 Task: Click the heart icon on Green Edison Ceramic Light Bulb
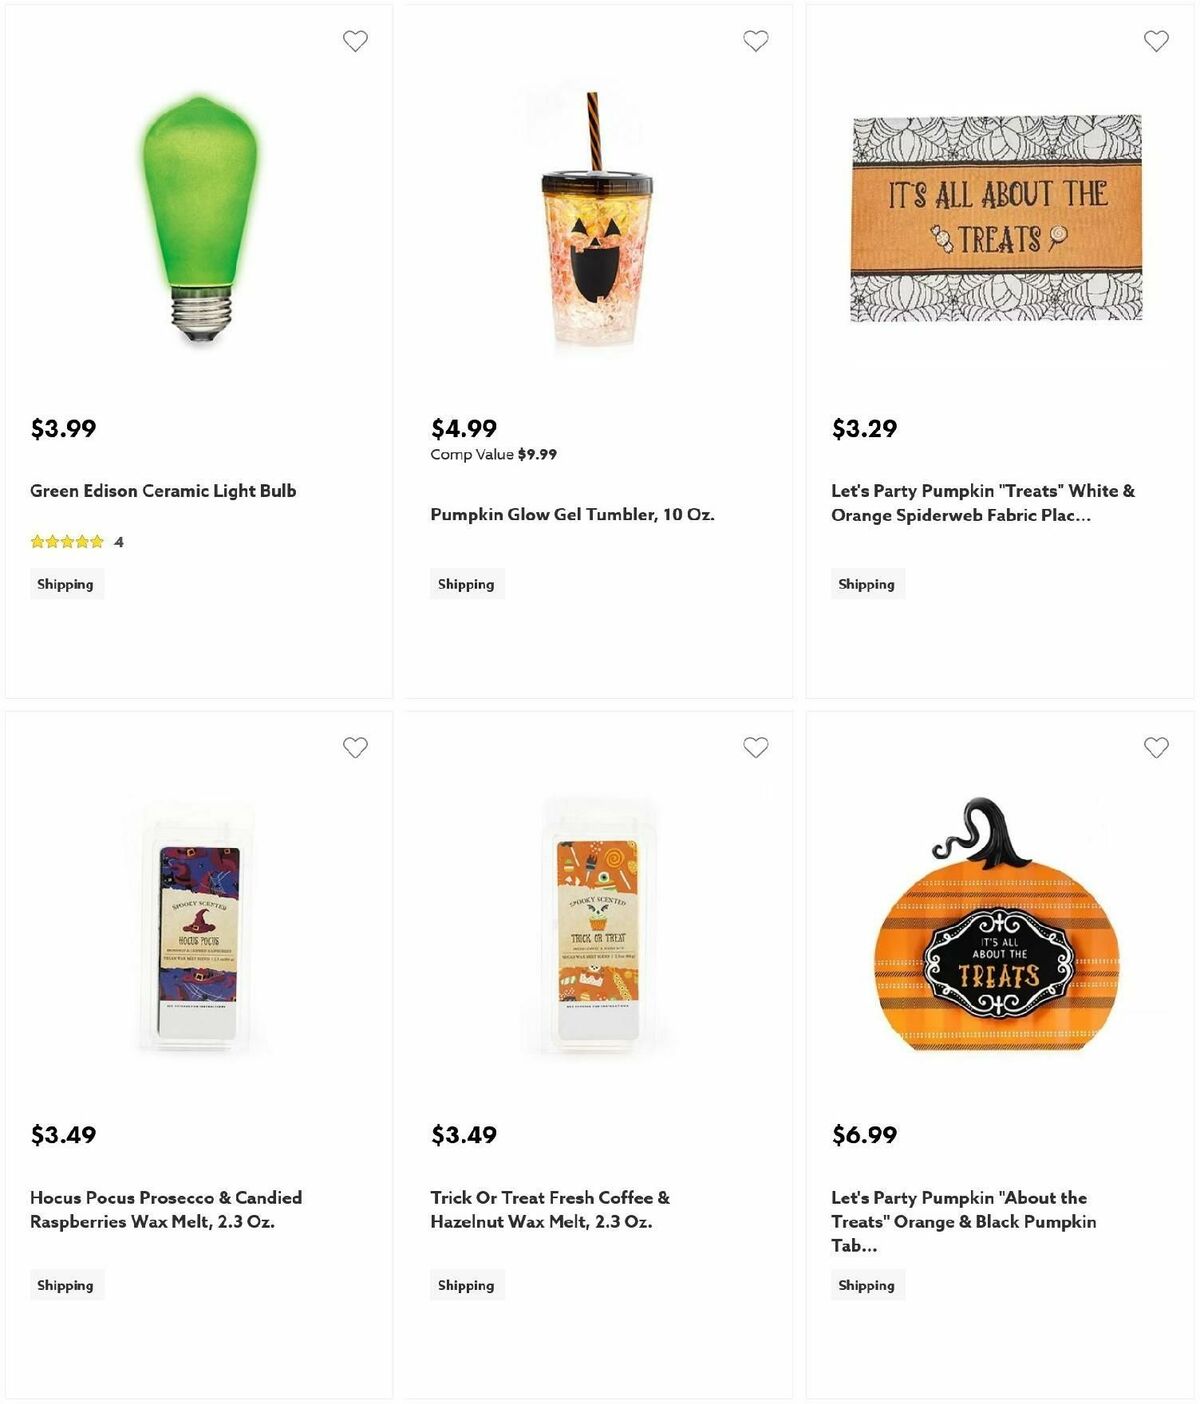coord(355,41)
